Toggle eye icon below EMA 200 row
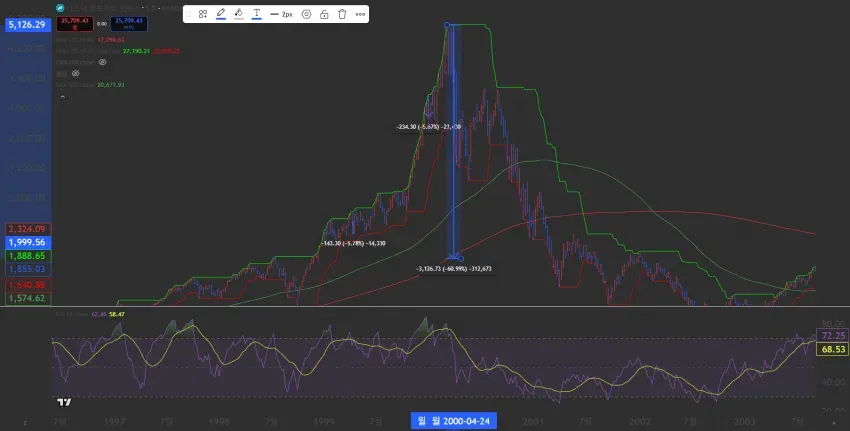This screenshot has width=850, height=431. tap(75, 73)
